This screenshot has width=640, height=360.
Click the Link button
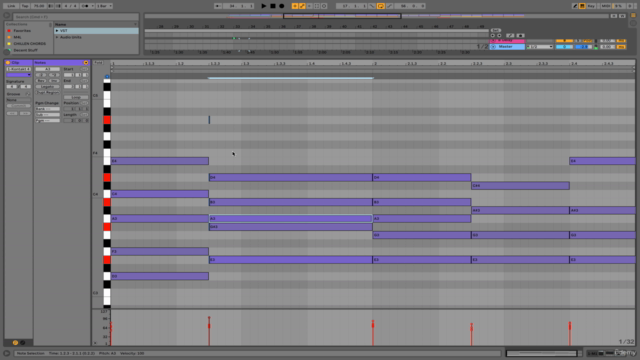point(11,6)
